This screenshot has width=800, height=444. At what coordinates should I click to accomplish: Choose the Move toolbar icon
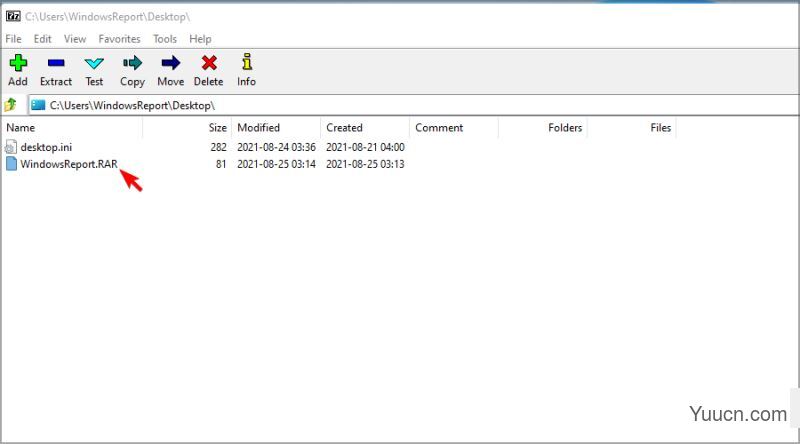pyautogui.click(x=170, y=63)
